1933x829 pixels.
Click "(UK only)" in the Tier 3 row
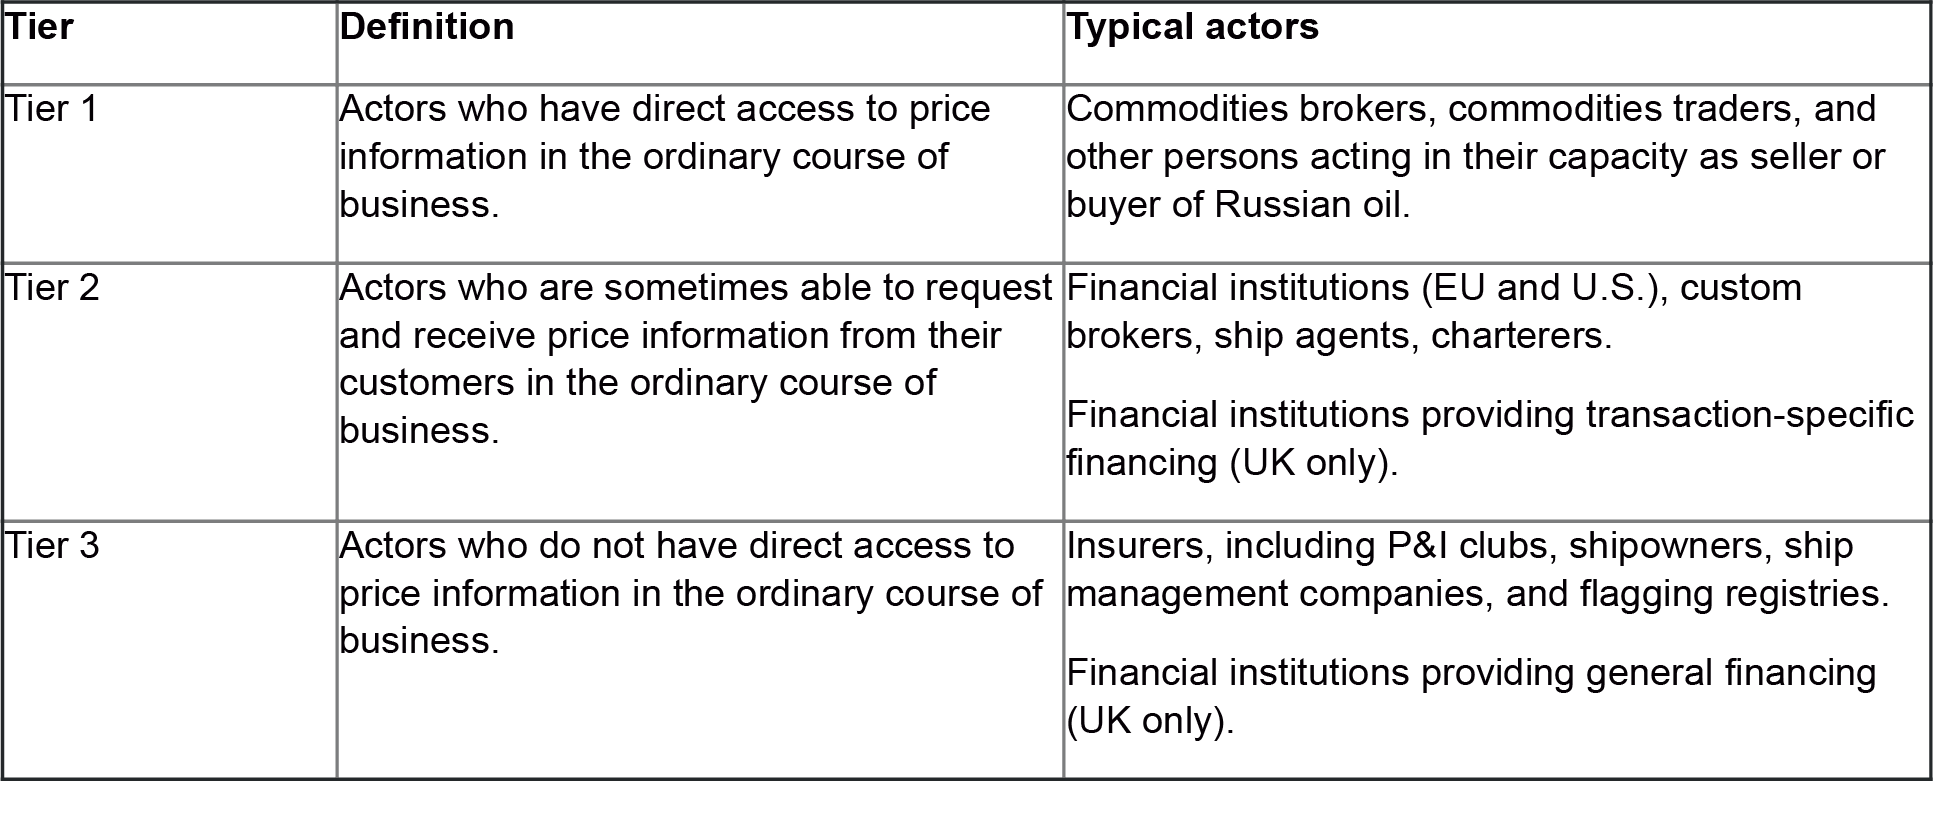(x=1148, y=721)
